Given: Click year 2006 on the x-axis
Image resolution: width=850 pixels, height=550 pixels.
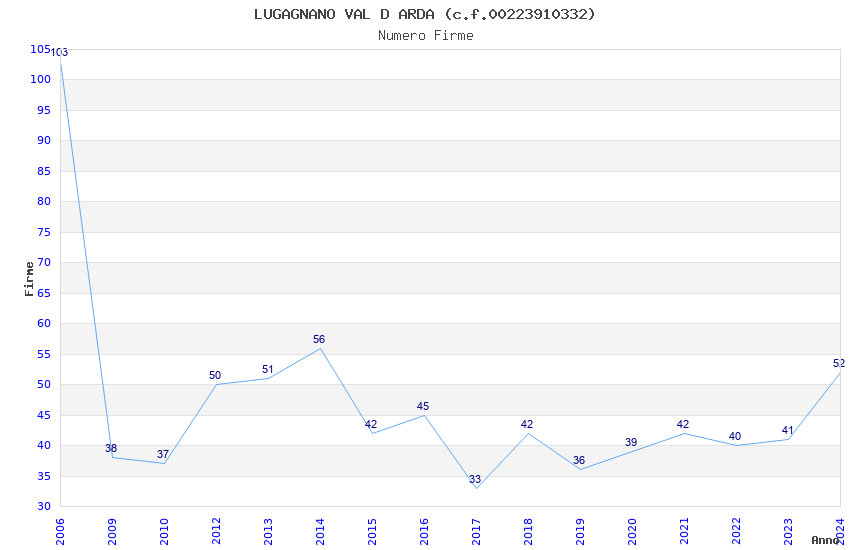Looking at the screenshot, I should click(60, 532).
